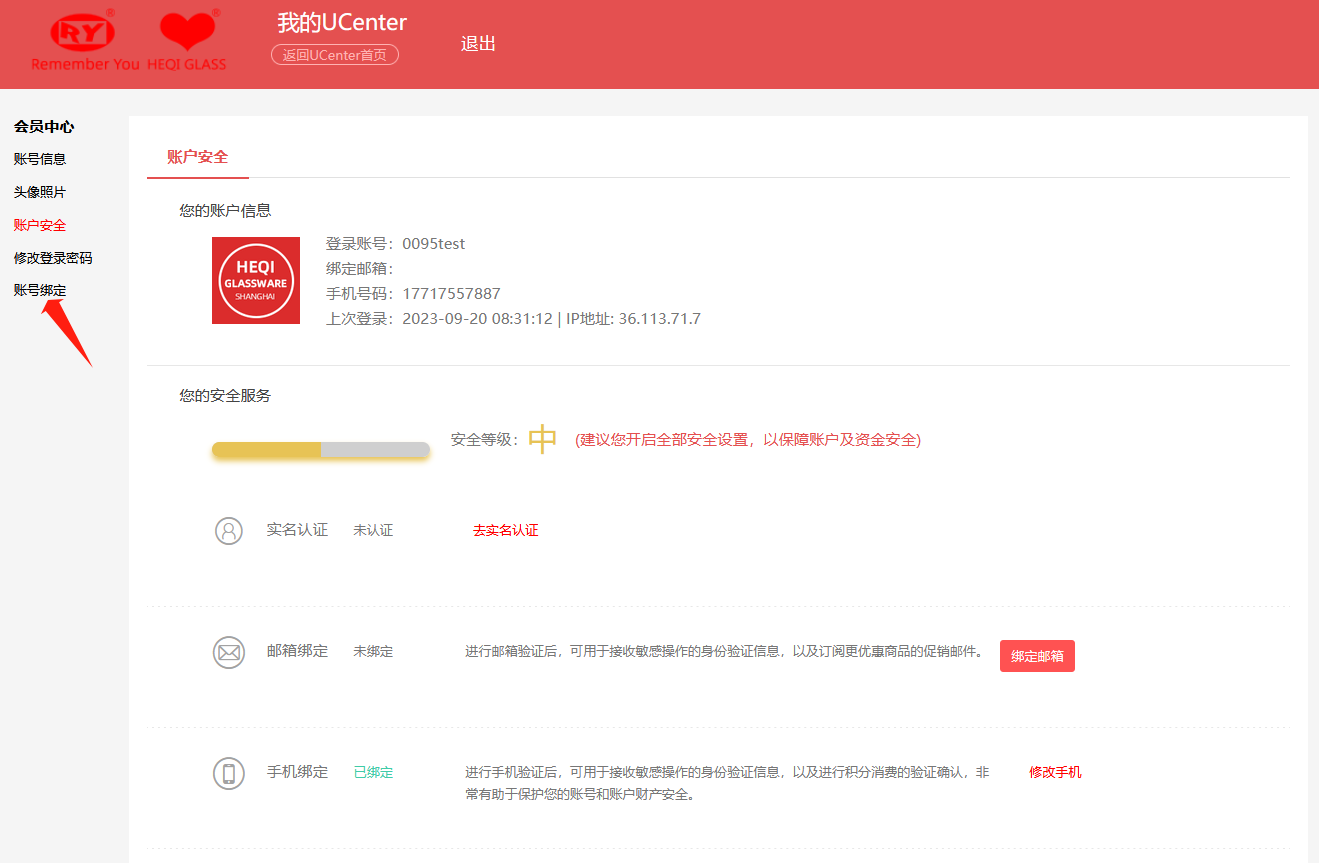Click the real-name verification person icon
The image size is (1319, 863).
click(x=229, y=530)
